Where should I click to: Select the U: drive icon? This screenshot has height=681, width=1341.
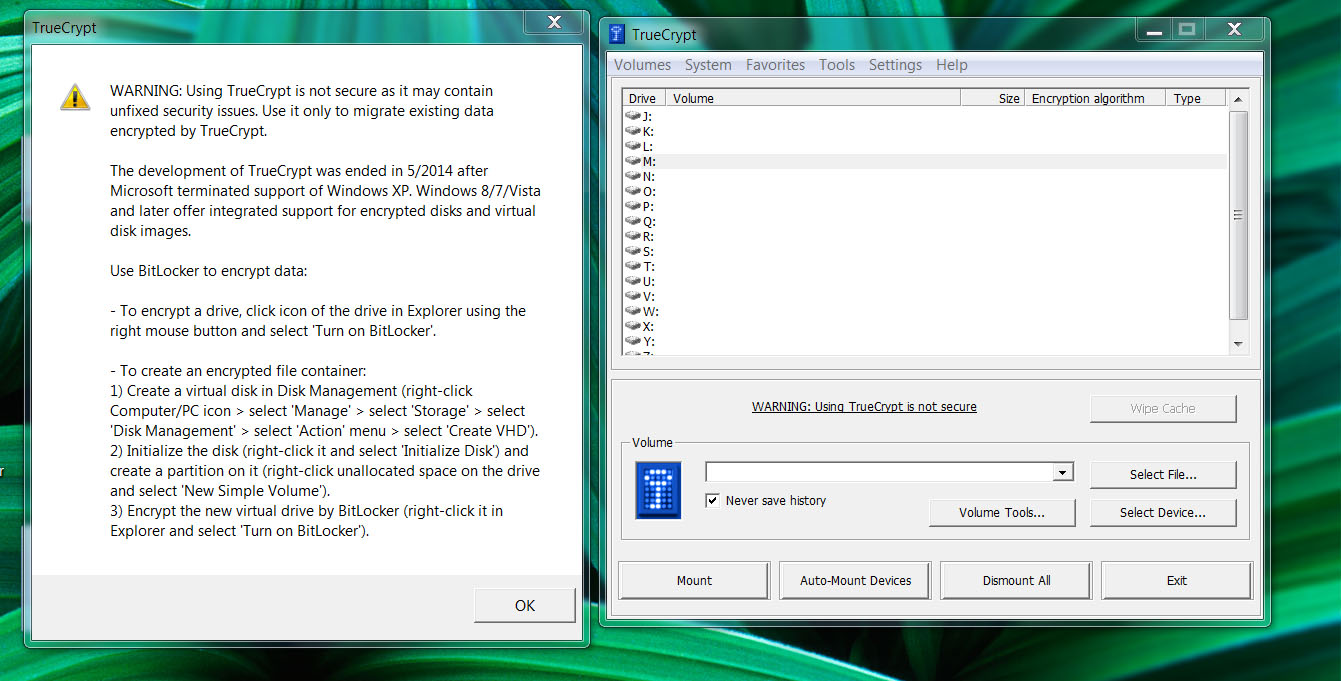coord(633,281)
